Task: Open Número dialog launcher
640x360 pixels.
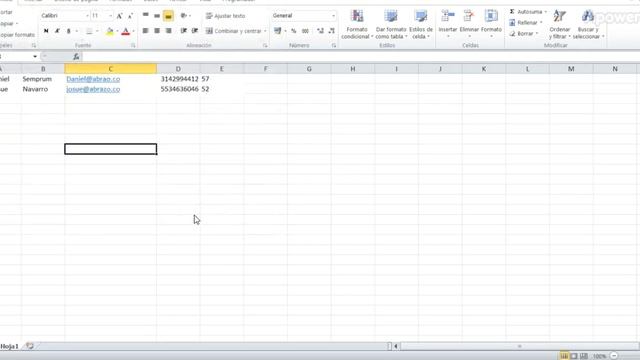Action: coord(333,46)
